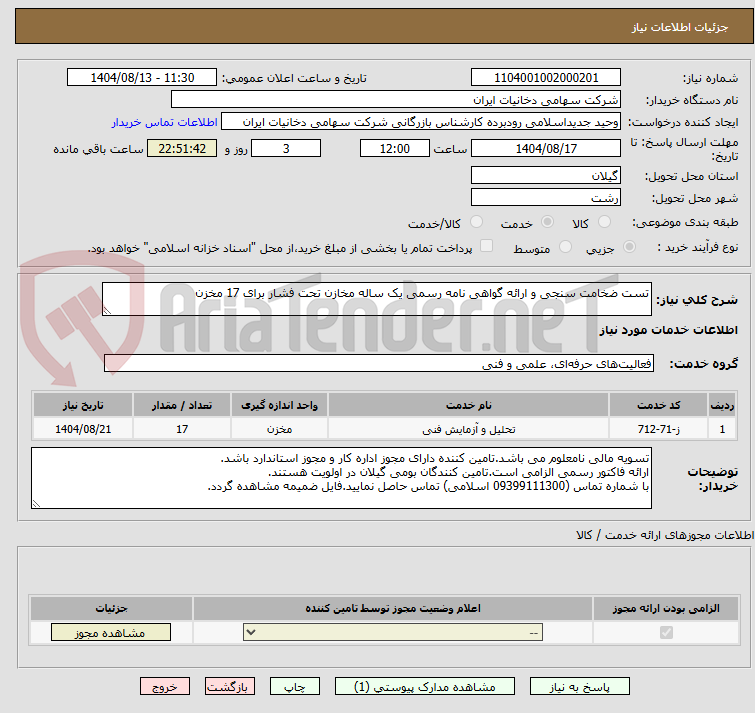Click the 'پاسخ به نیاز' button
The width and height of the screenshot is (755, 713).
click(580, 687)
